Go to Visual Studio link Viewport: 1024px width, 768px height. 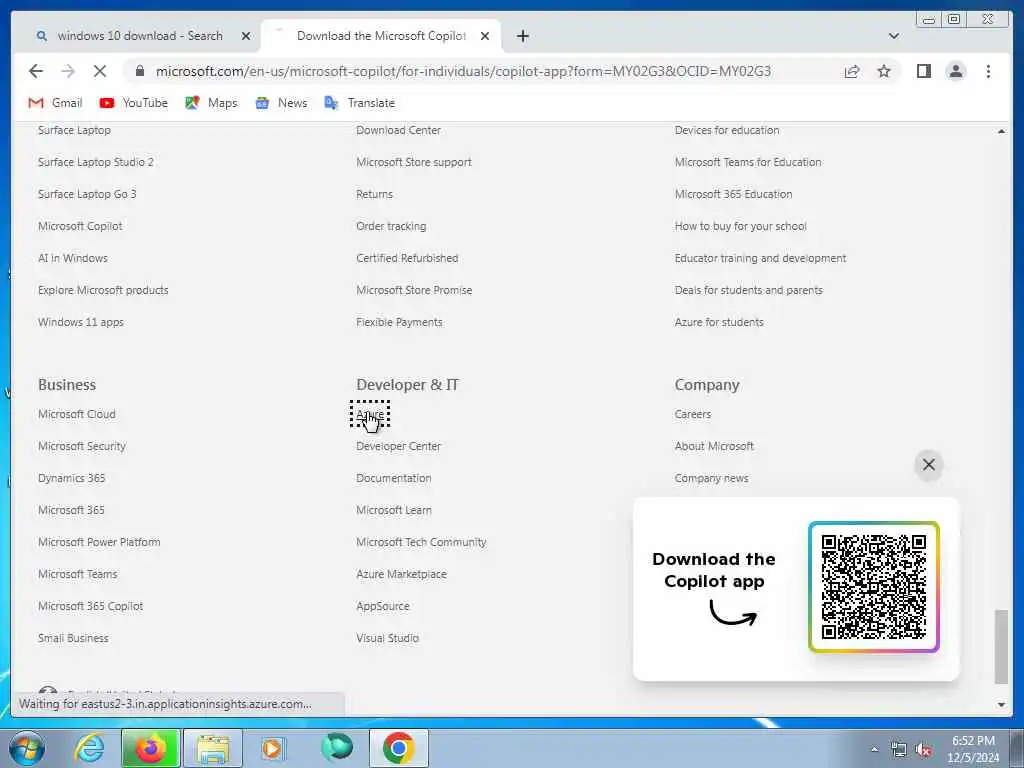click(387, 638)
